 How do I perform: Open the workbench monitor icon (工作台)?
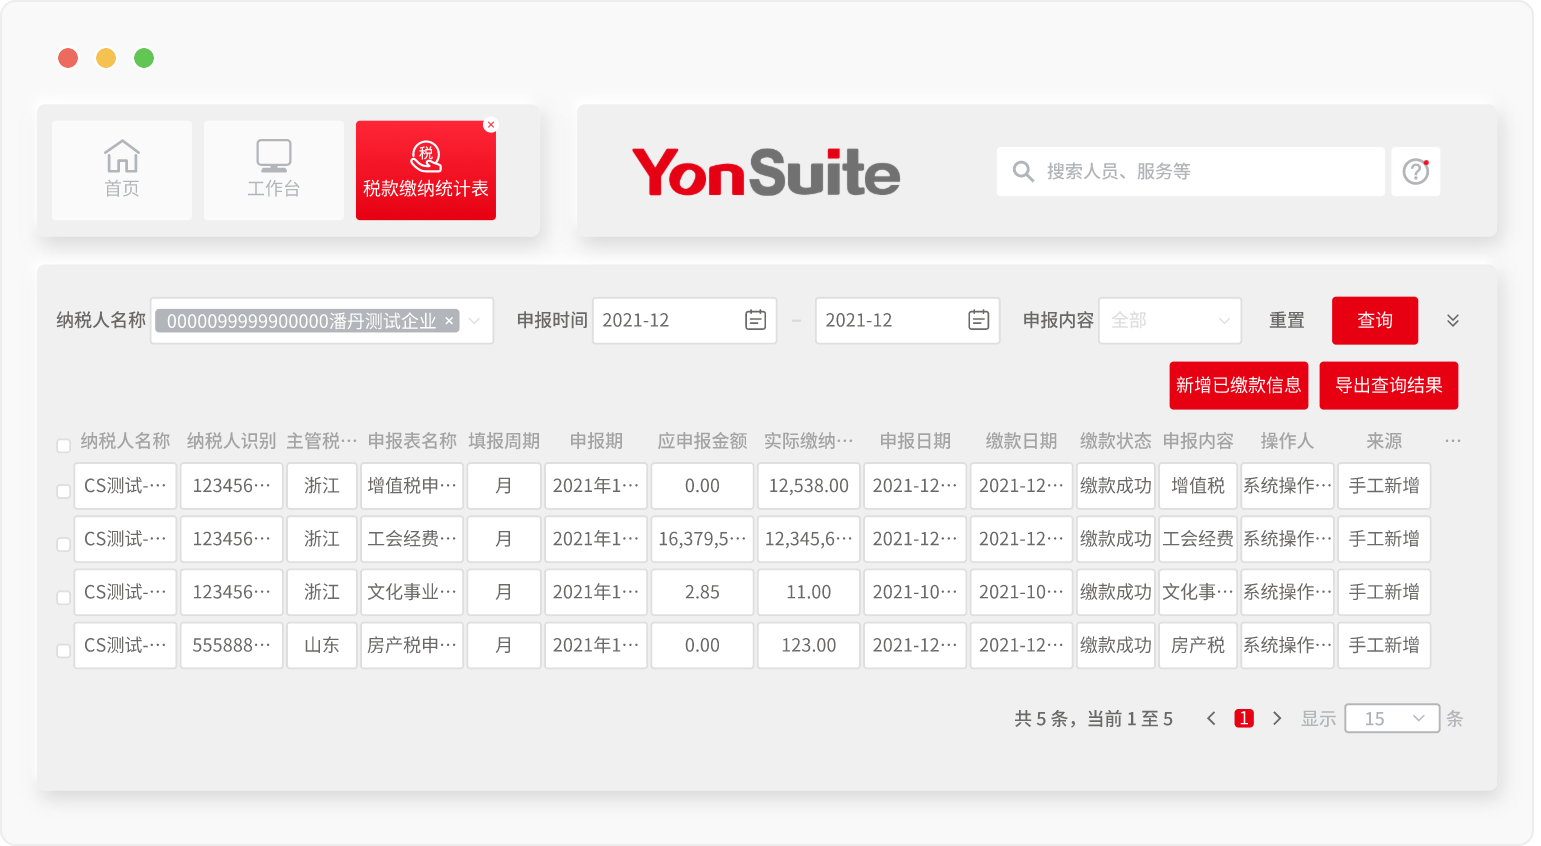[273, 169]
